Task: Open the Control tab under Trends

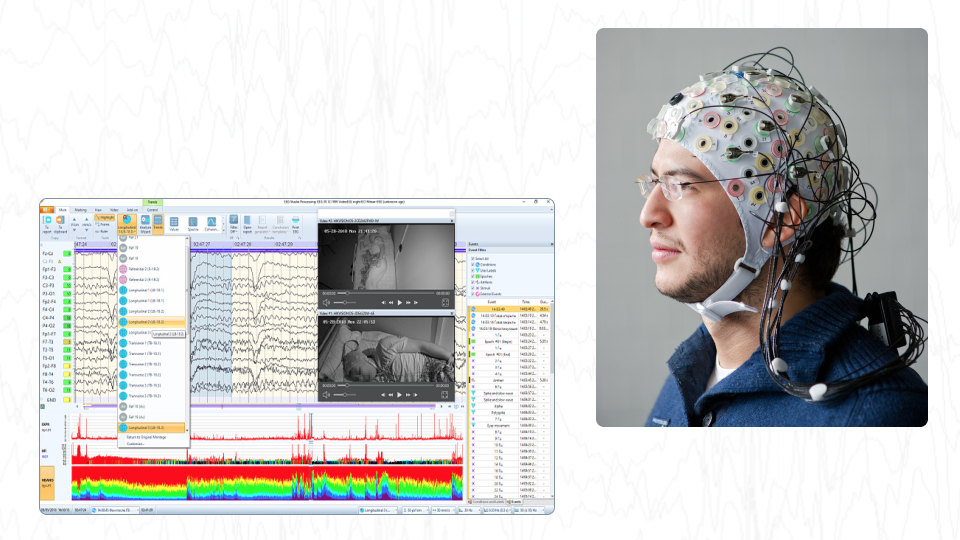Action: coord(152,209)
